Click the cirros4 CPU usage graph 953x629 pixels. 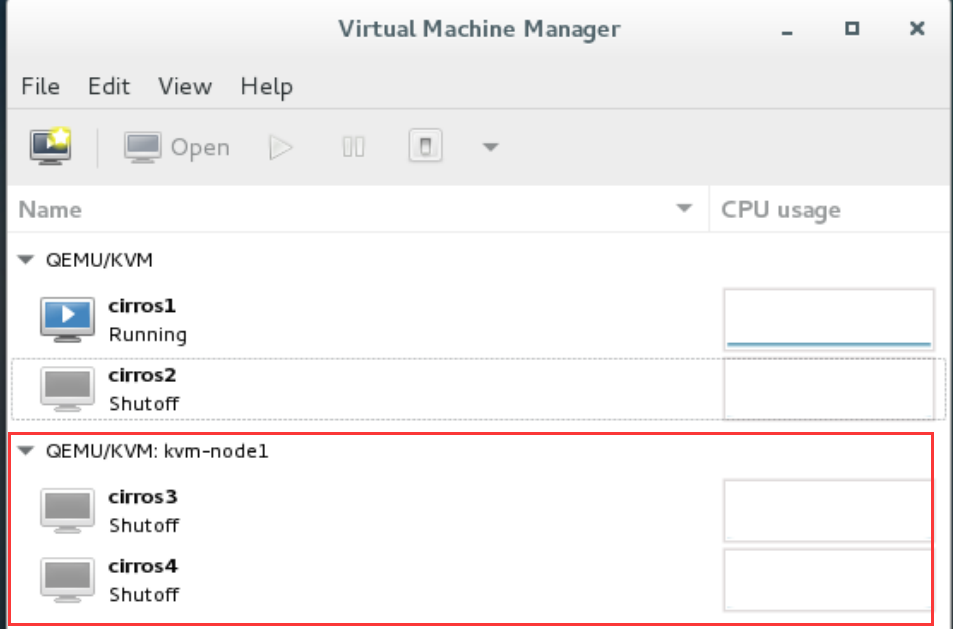pyautogui.click(x=828, y=580)
